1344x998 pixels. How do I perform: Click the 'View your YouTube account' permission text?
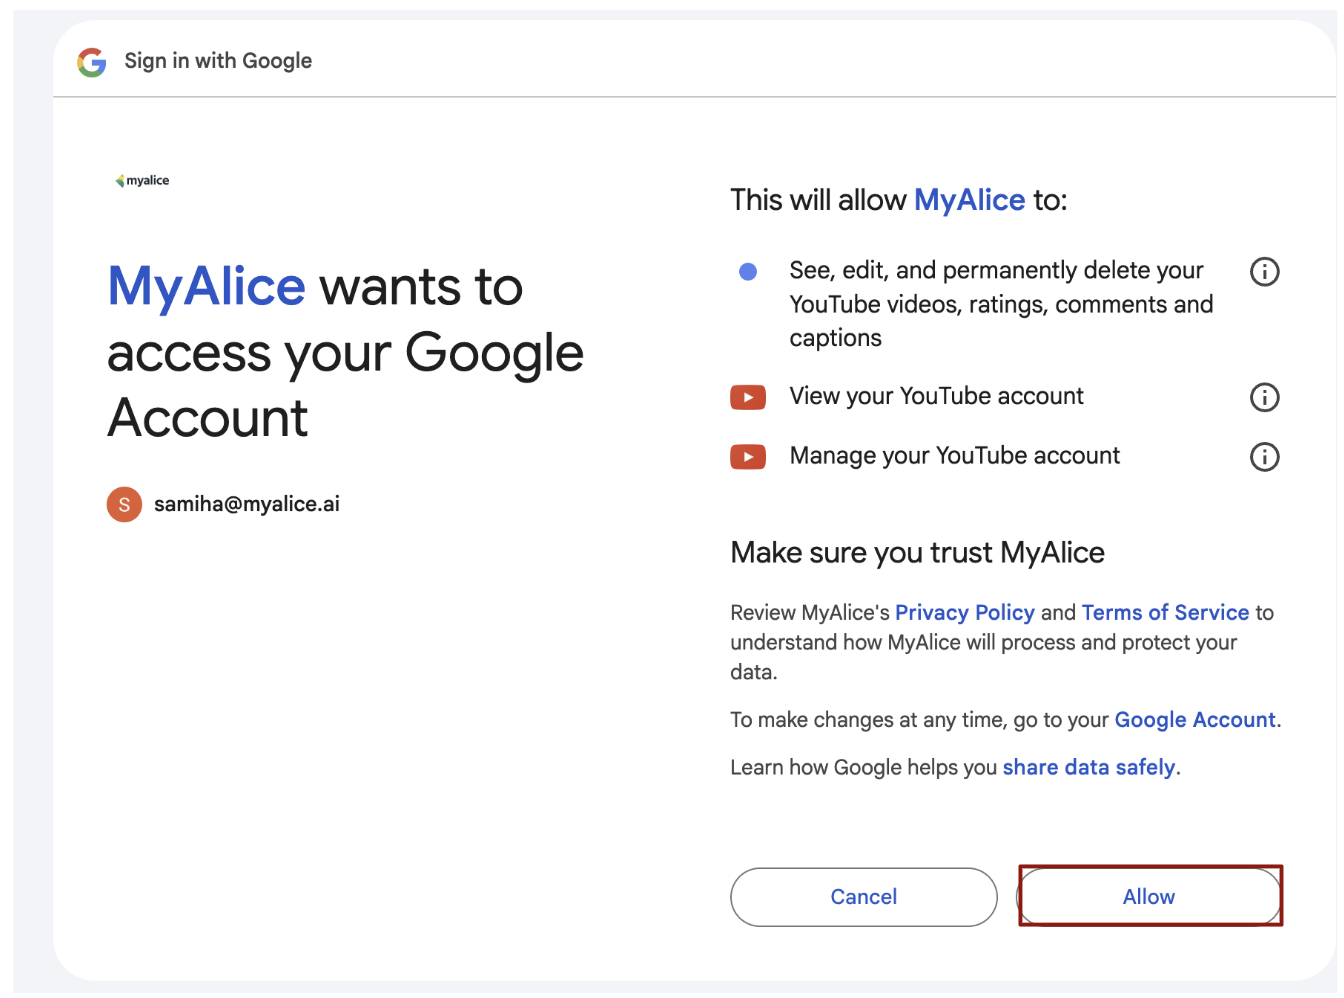point(937,397)
